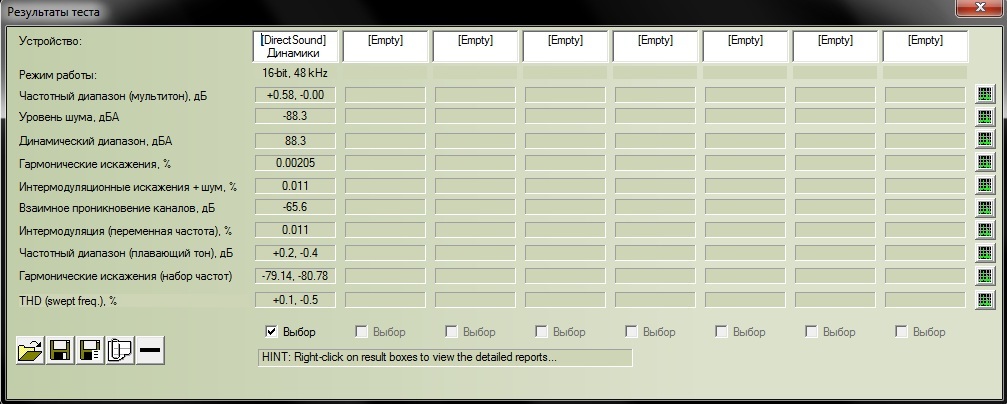
Task: Open the graph for Взаимное проникновение каналов
Action: pos(984,207)
